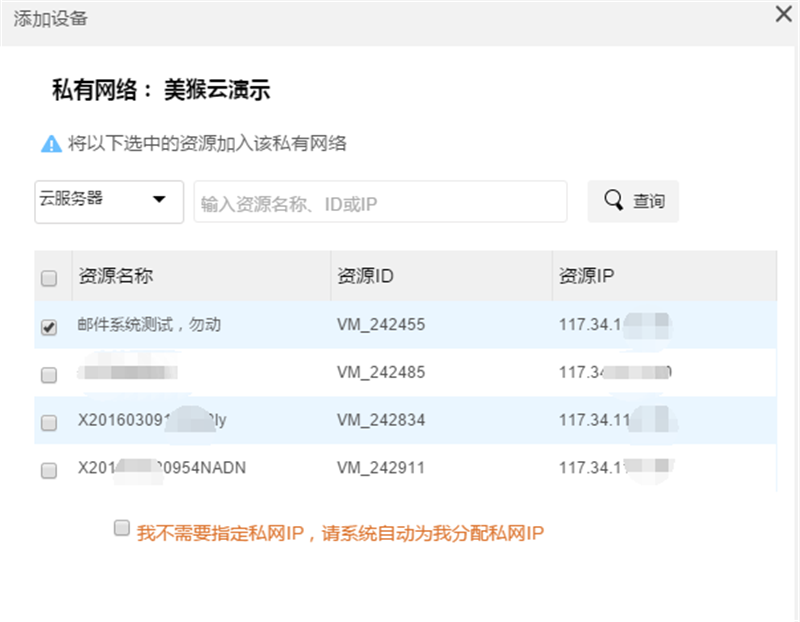Screen dimensions: 800x622
Task: Open the 云服务器 resource type dropdown
Action: (109, 202)
